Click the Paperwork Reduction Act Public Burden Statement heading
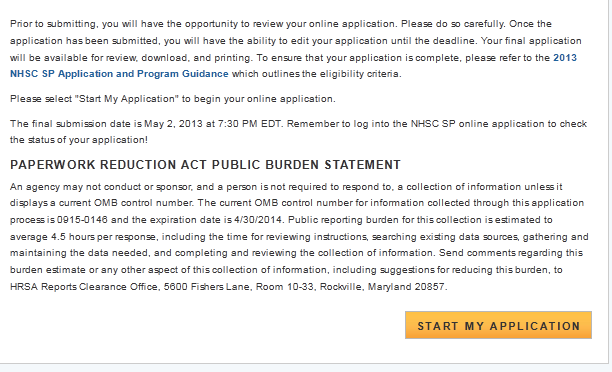Screen dimensions: 612x372 coord(205,165)
